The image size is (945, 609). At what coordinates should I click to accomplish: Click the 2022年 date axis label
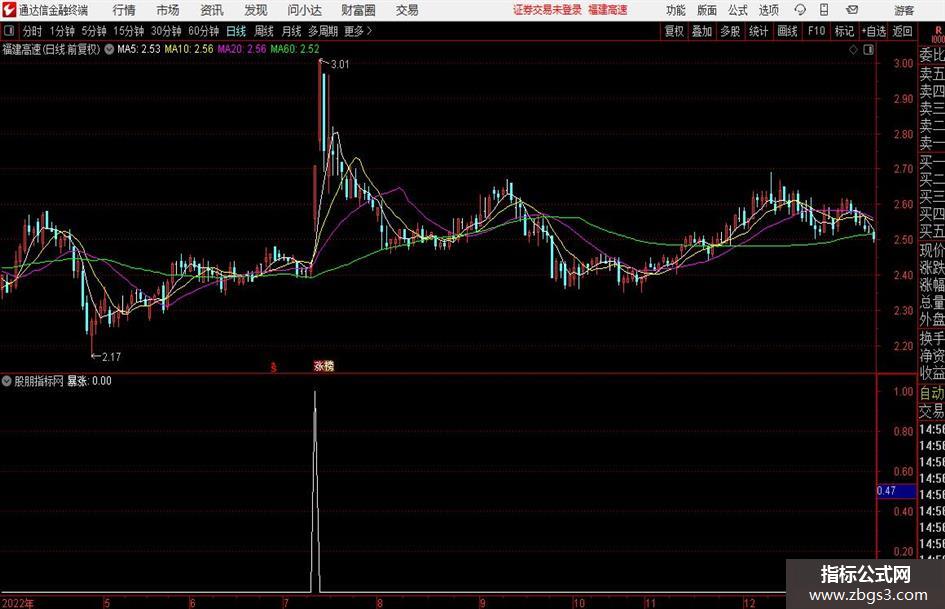pyautogui.click(x=17, y=603)
